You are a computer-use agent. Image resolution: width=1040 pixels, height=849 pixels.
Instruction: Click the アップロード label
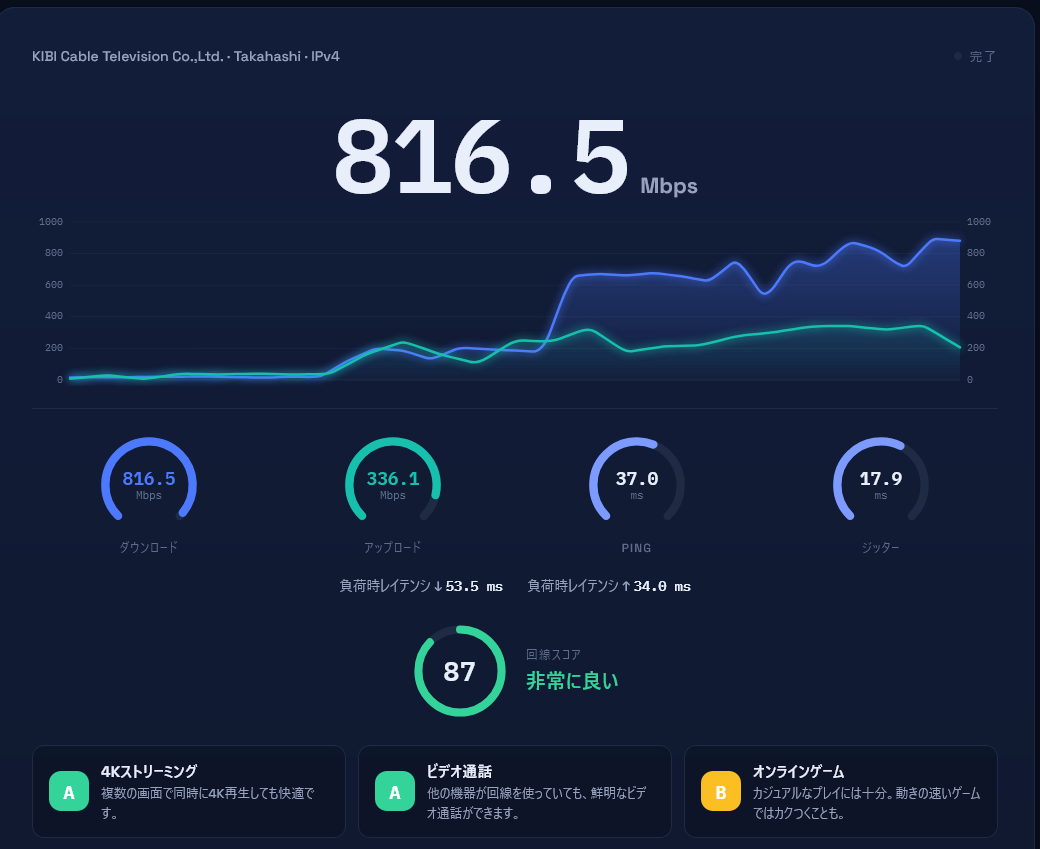coord(393,547)
